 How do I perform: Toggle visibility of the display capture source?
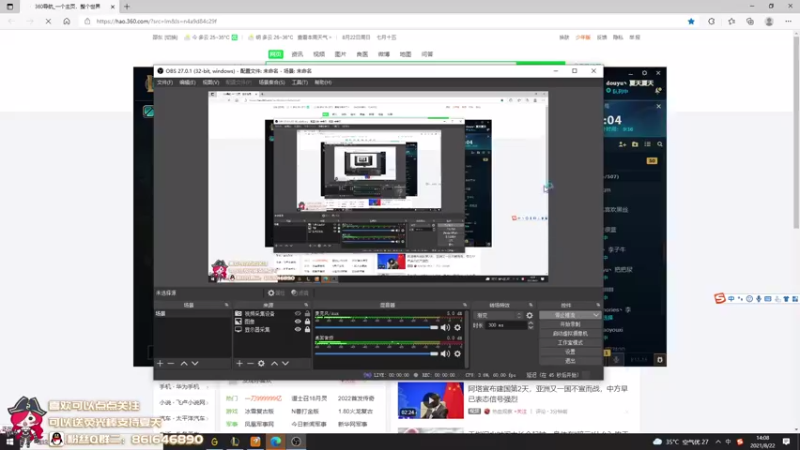click(x=297, y=330)
